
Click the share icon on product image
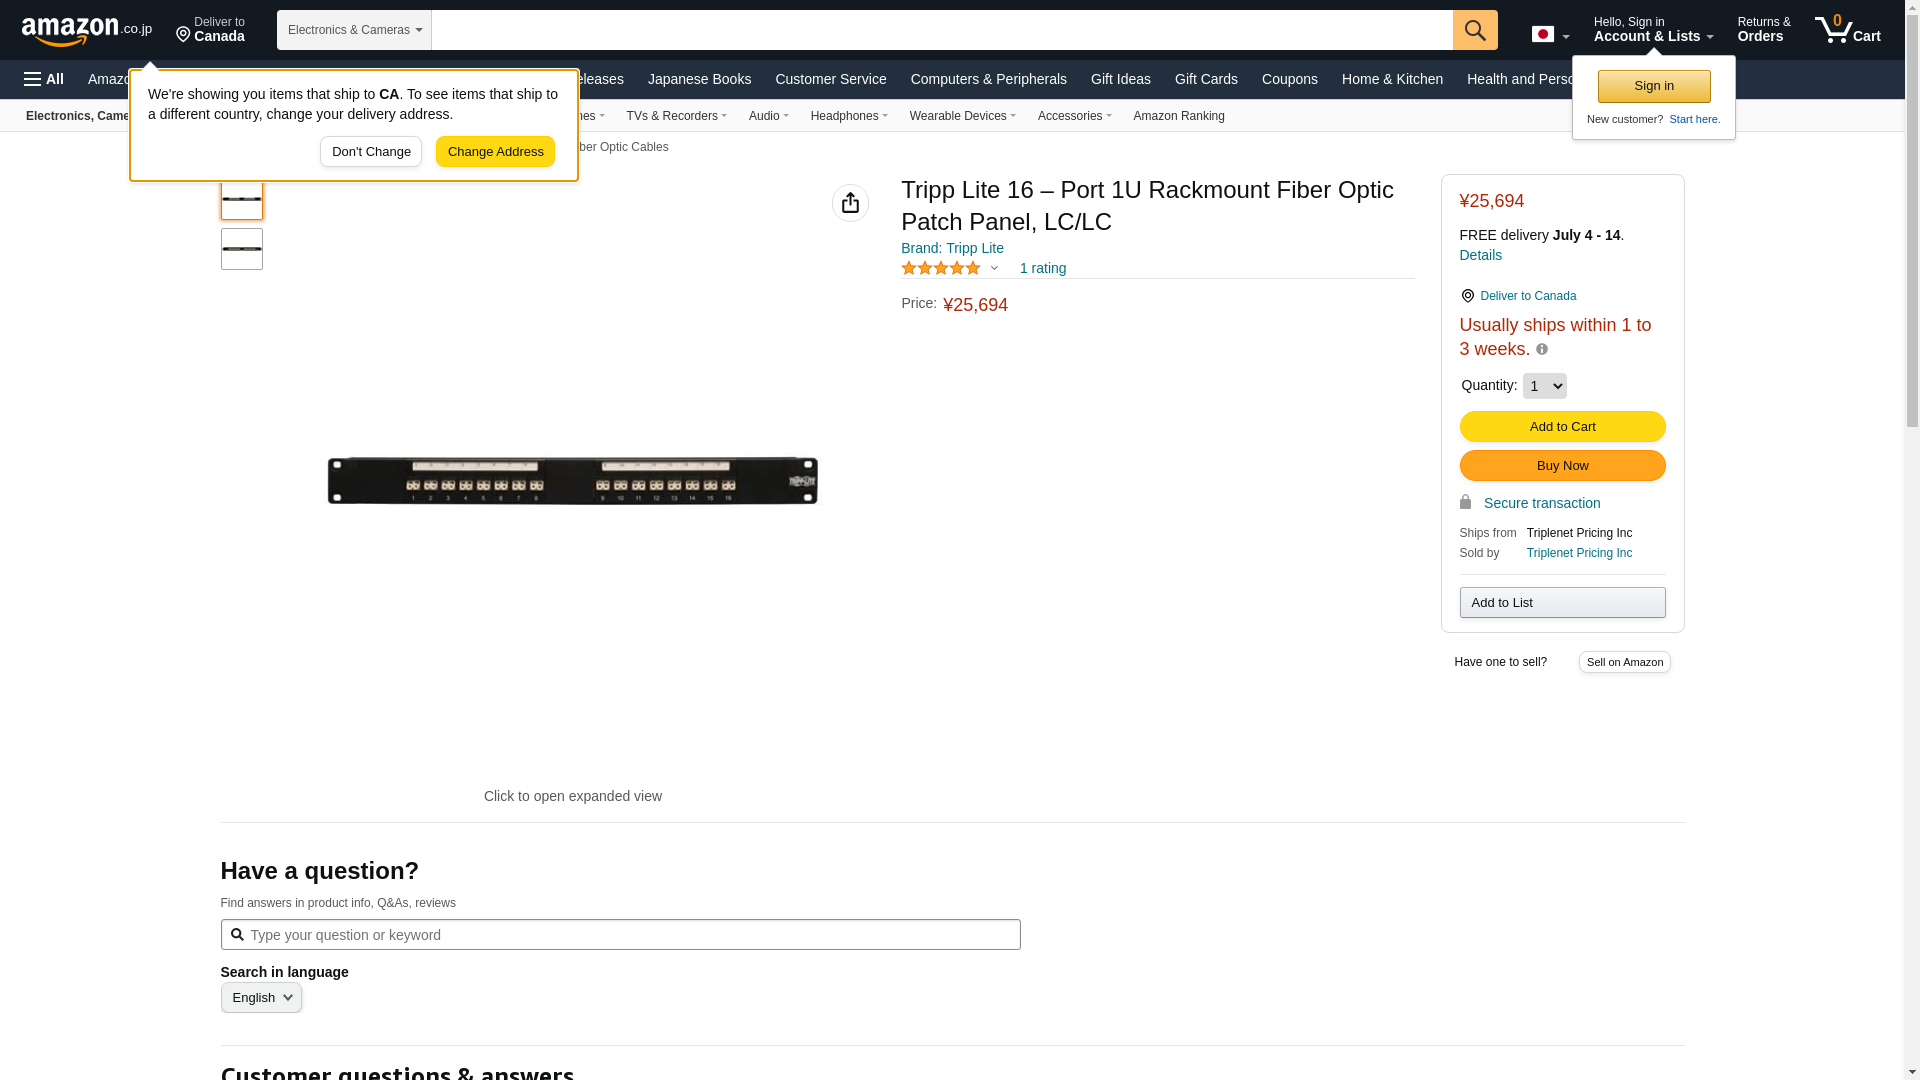point(850,203)
